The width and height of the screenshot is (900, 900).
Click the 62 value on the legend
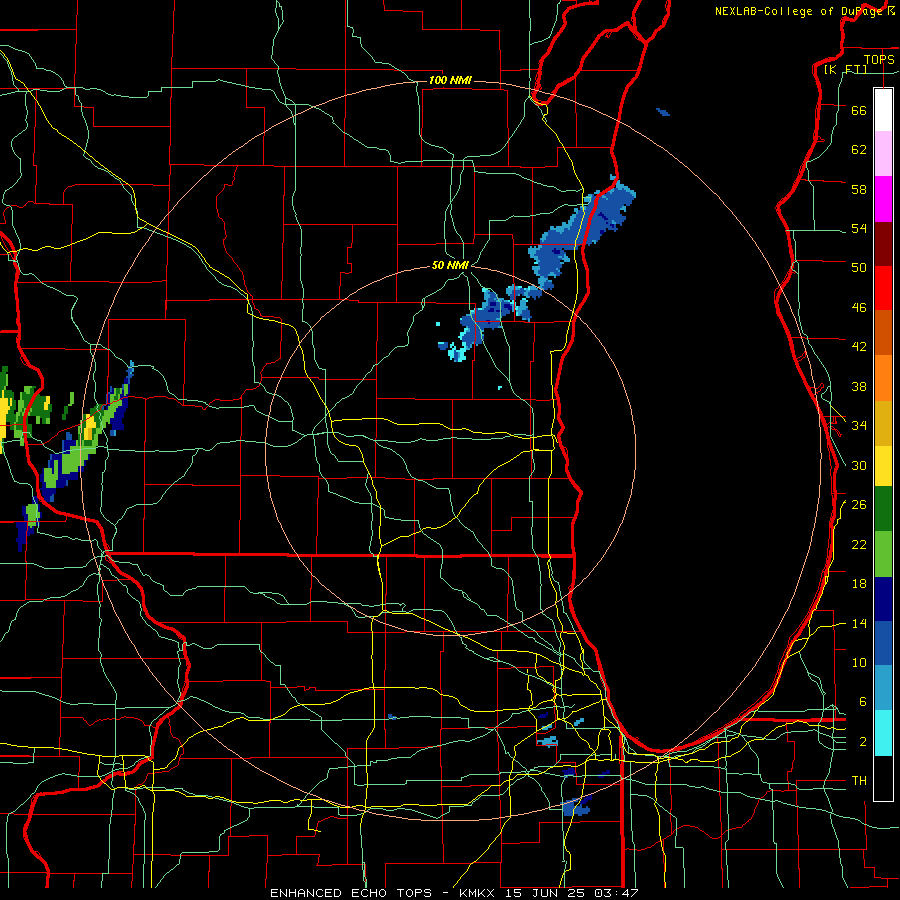[x=859, y=150]
